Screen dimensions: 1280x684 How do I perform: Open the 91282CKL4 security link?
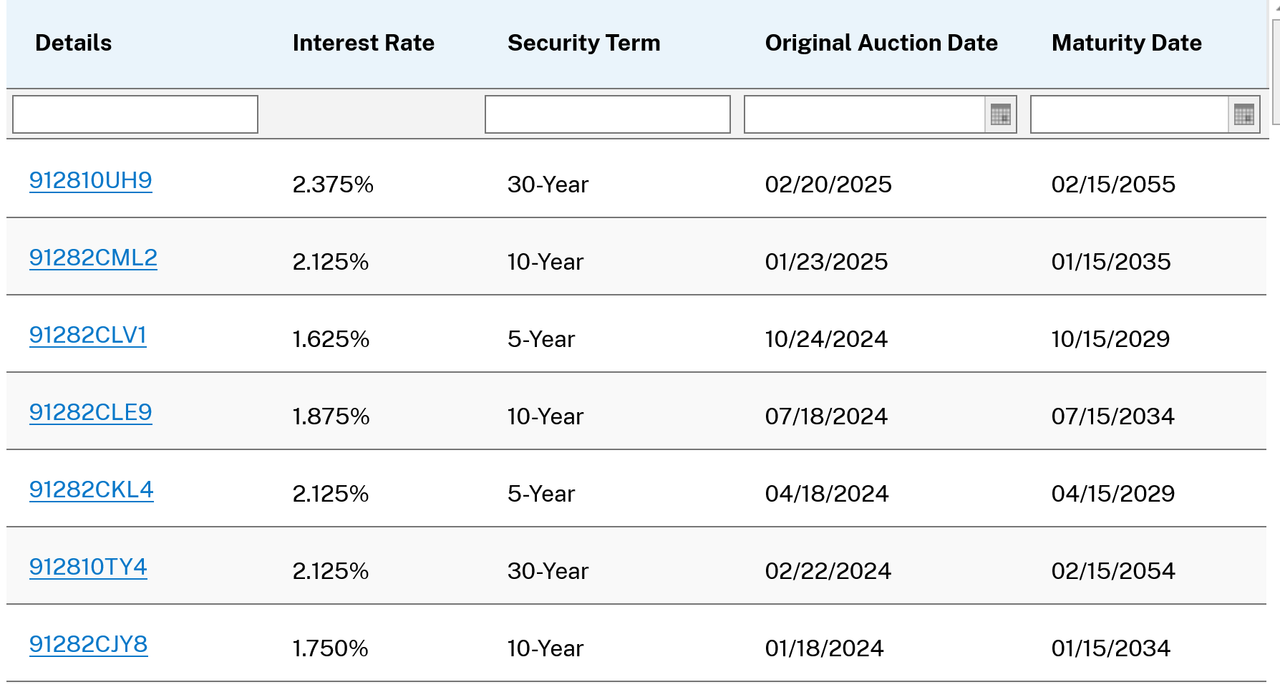click(91, 490)
